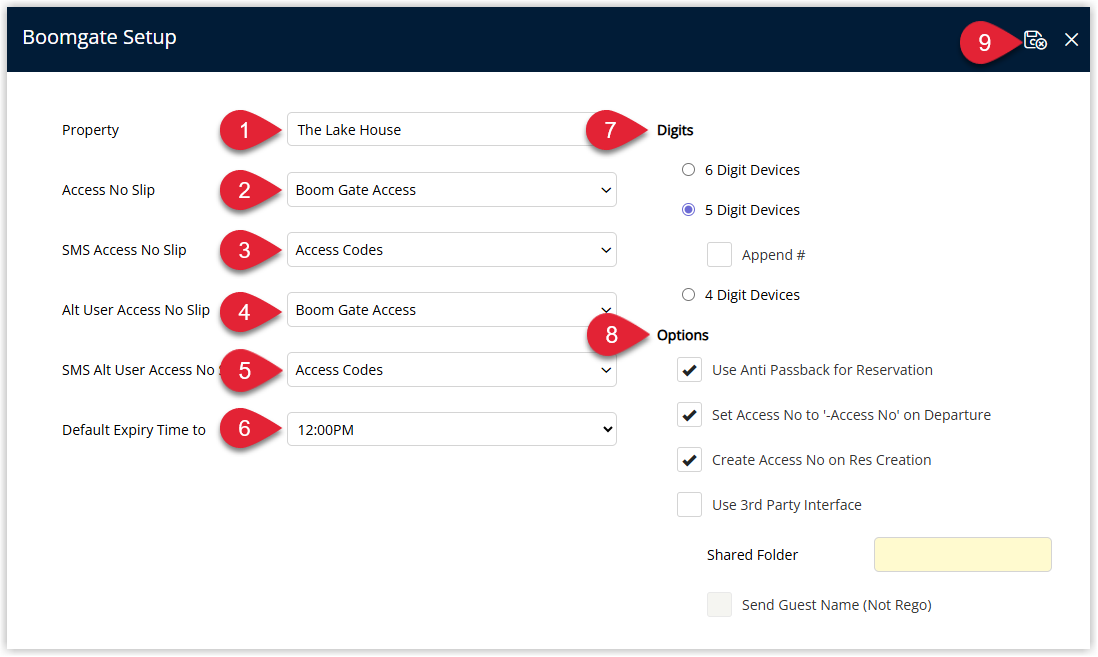
Task: Enable Use 3rd Party Interface checkbox
Action: point(690,505)
